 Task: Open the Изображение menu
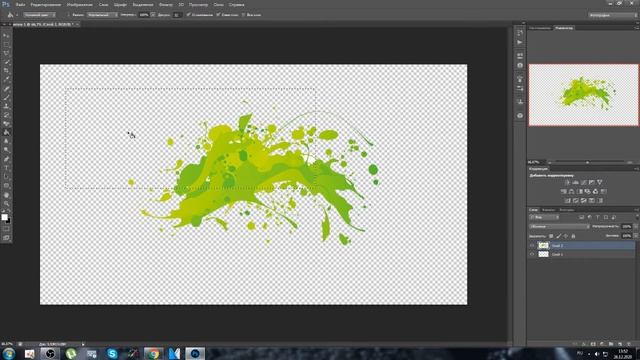click(x=80, y=4)
